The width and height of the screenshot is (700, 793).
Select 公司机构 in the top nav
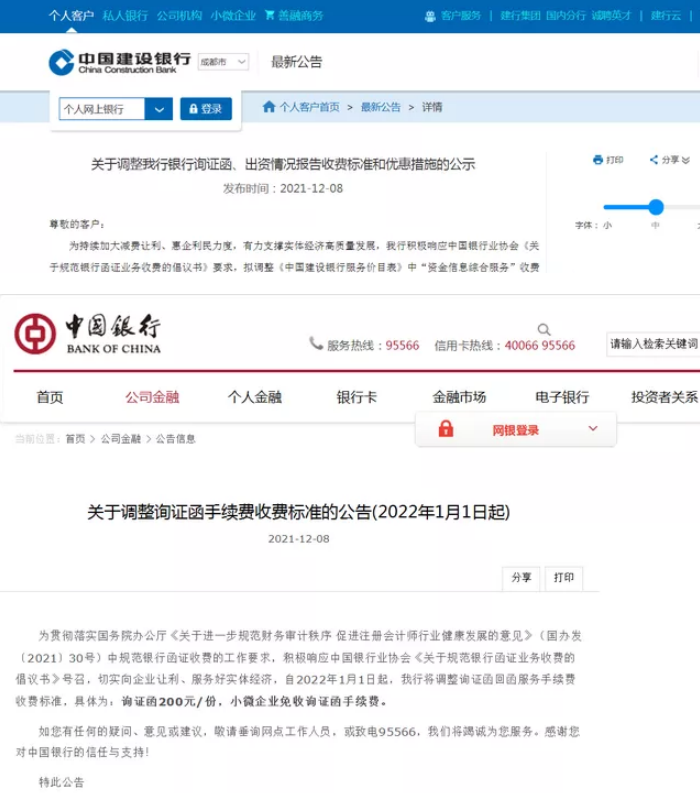[179, 16]
